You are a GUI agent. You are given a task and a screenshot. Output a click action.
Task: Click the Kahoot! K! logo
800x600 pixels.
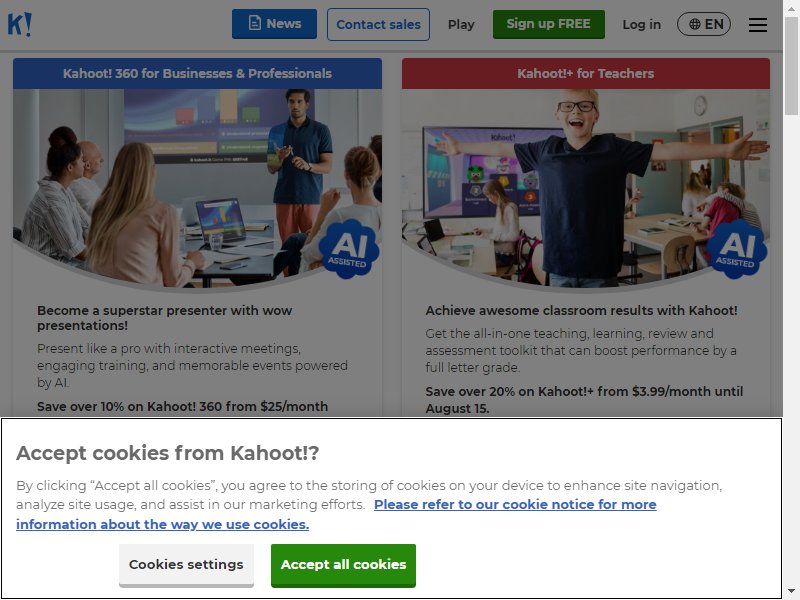(x=19, y=24)
